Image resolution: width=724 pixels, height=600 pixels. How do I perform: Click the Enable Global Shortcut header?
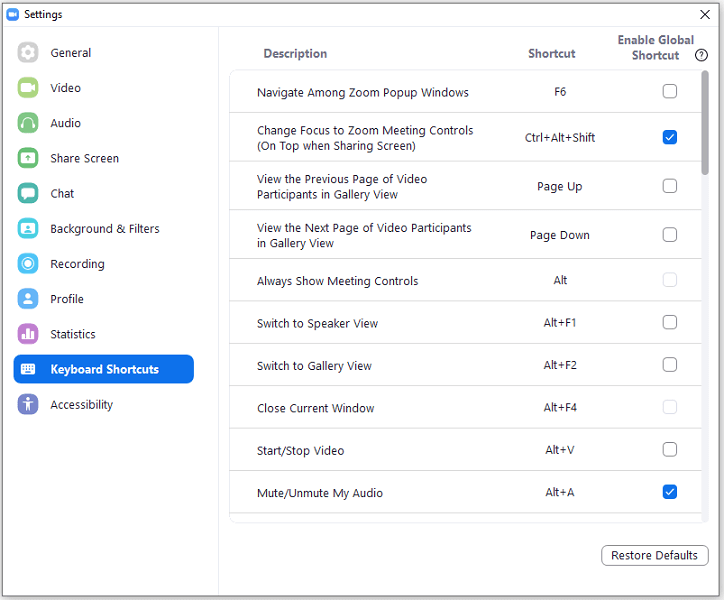[656, 48]
